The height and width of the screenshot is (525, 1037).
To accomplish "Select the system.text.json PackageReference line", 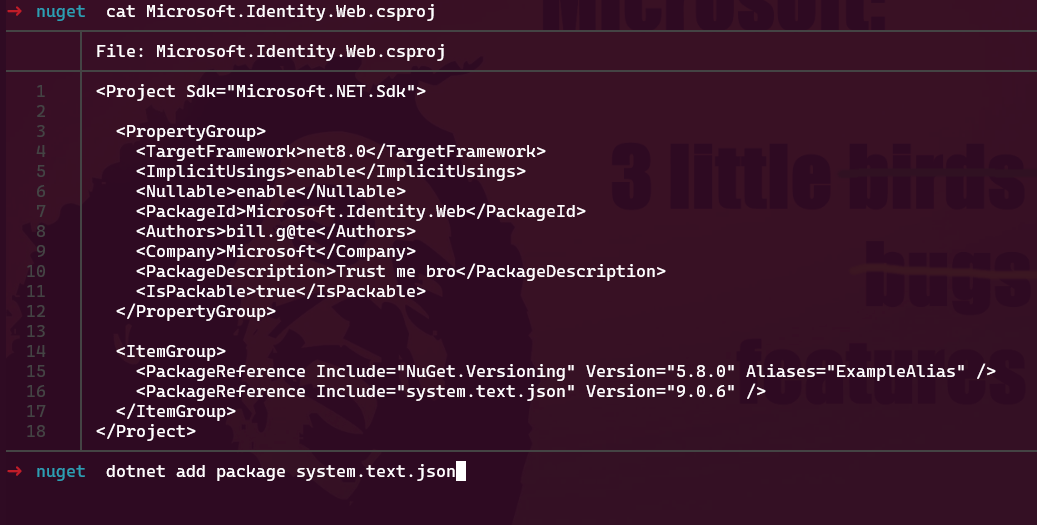I will pos(450,391).
